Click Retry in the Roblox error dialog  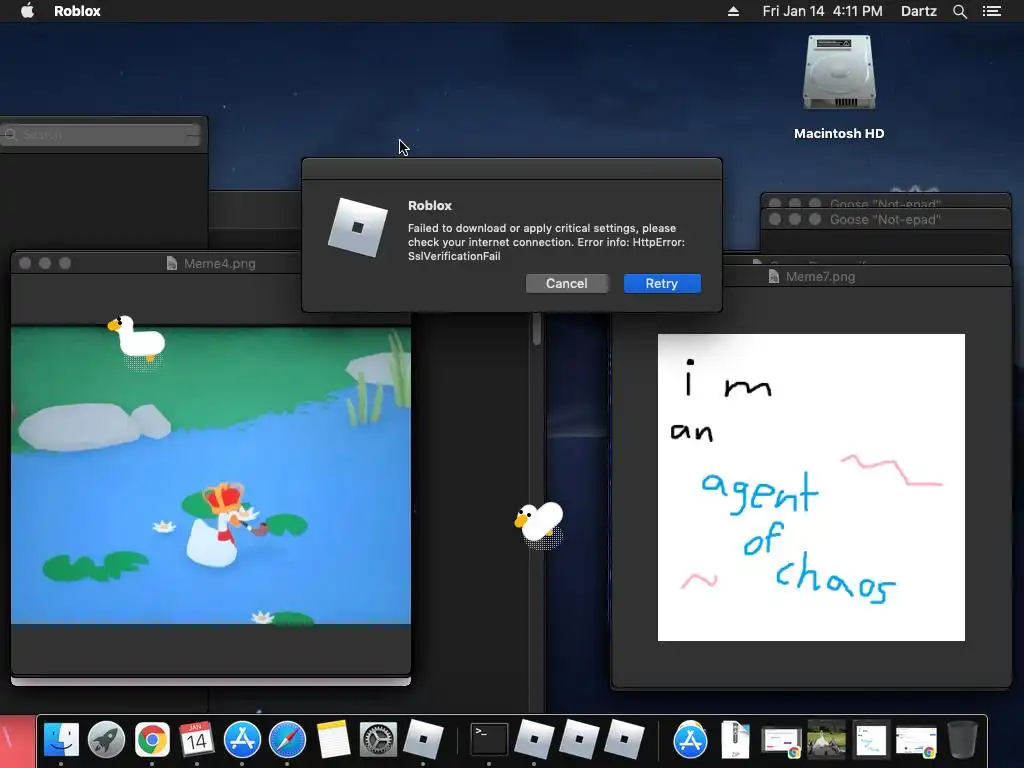(x=662, y=283)
